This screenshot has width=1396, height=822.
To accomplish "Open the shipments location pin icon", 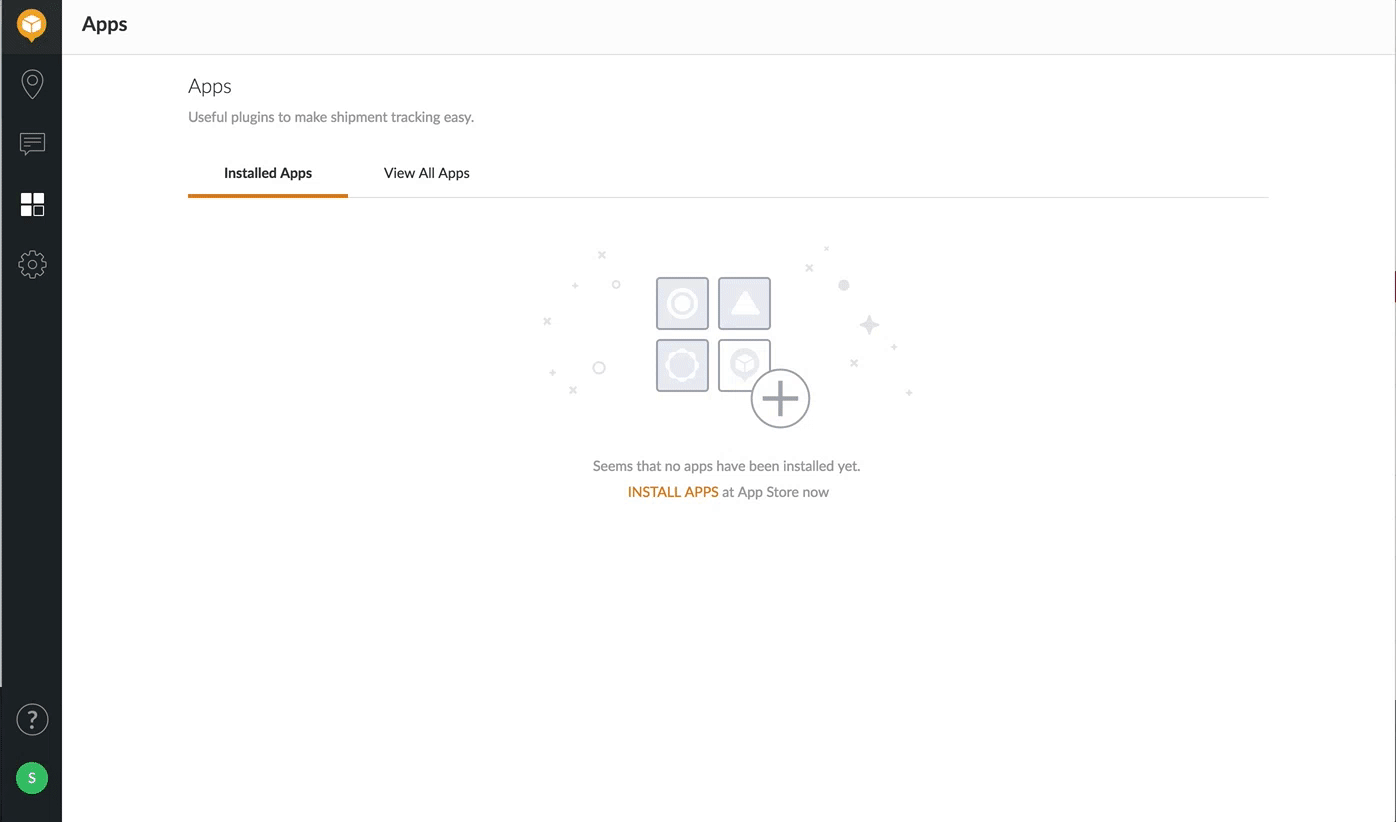I will tap(32, 84).
